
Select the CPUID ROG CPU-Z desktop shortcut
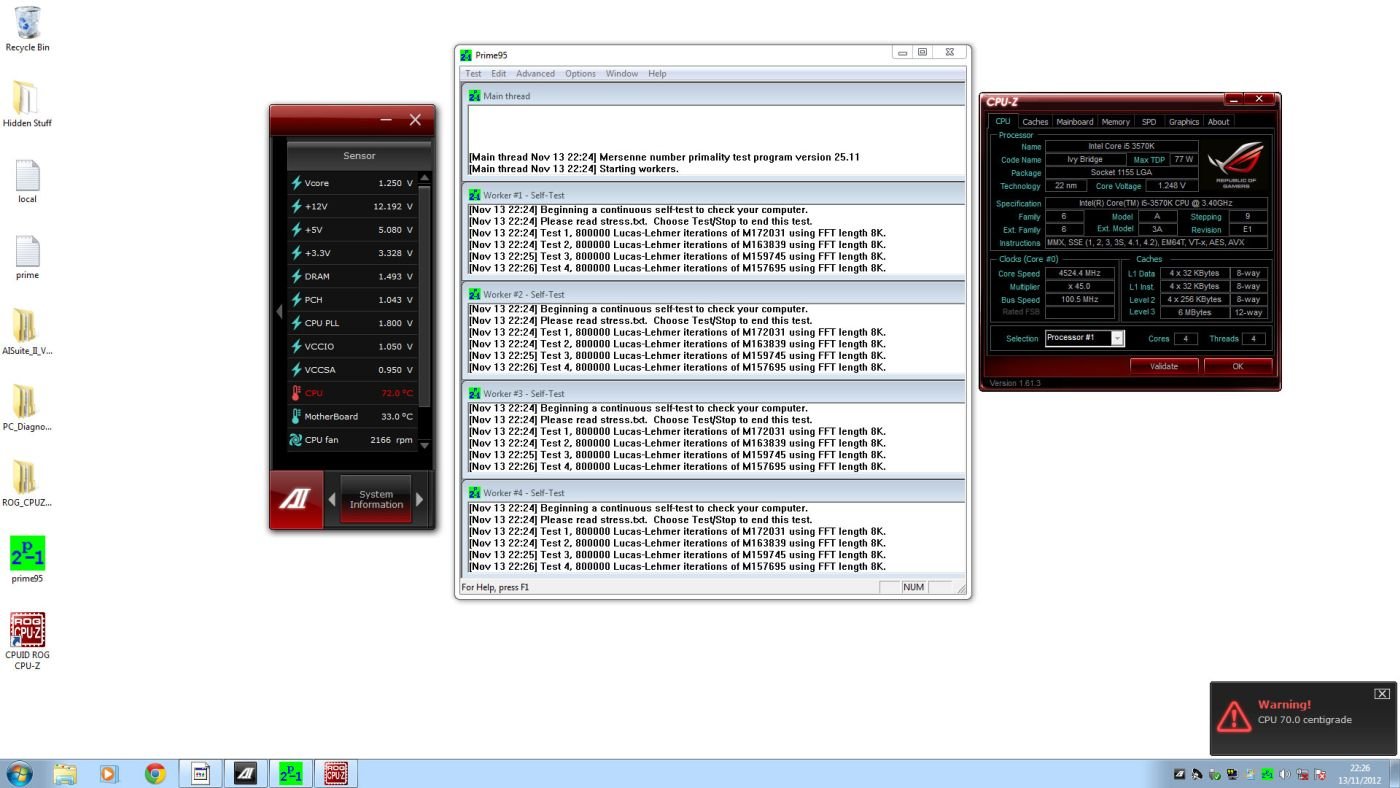click(x=27, y=642)
